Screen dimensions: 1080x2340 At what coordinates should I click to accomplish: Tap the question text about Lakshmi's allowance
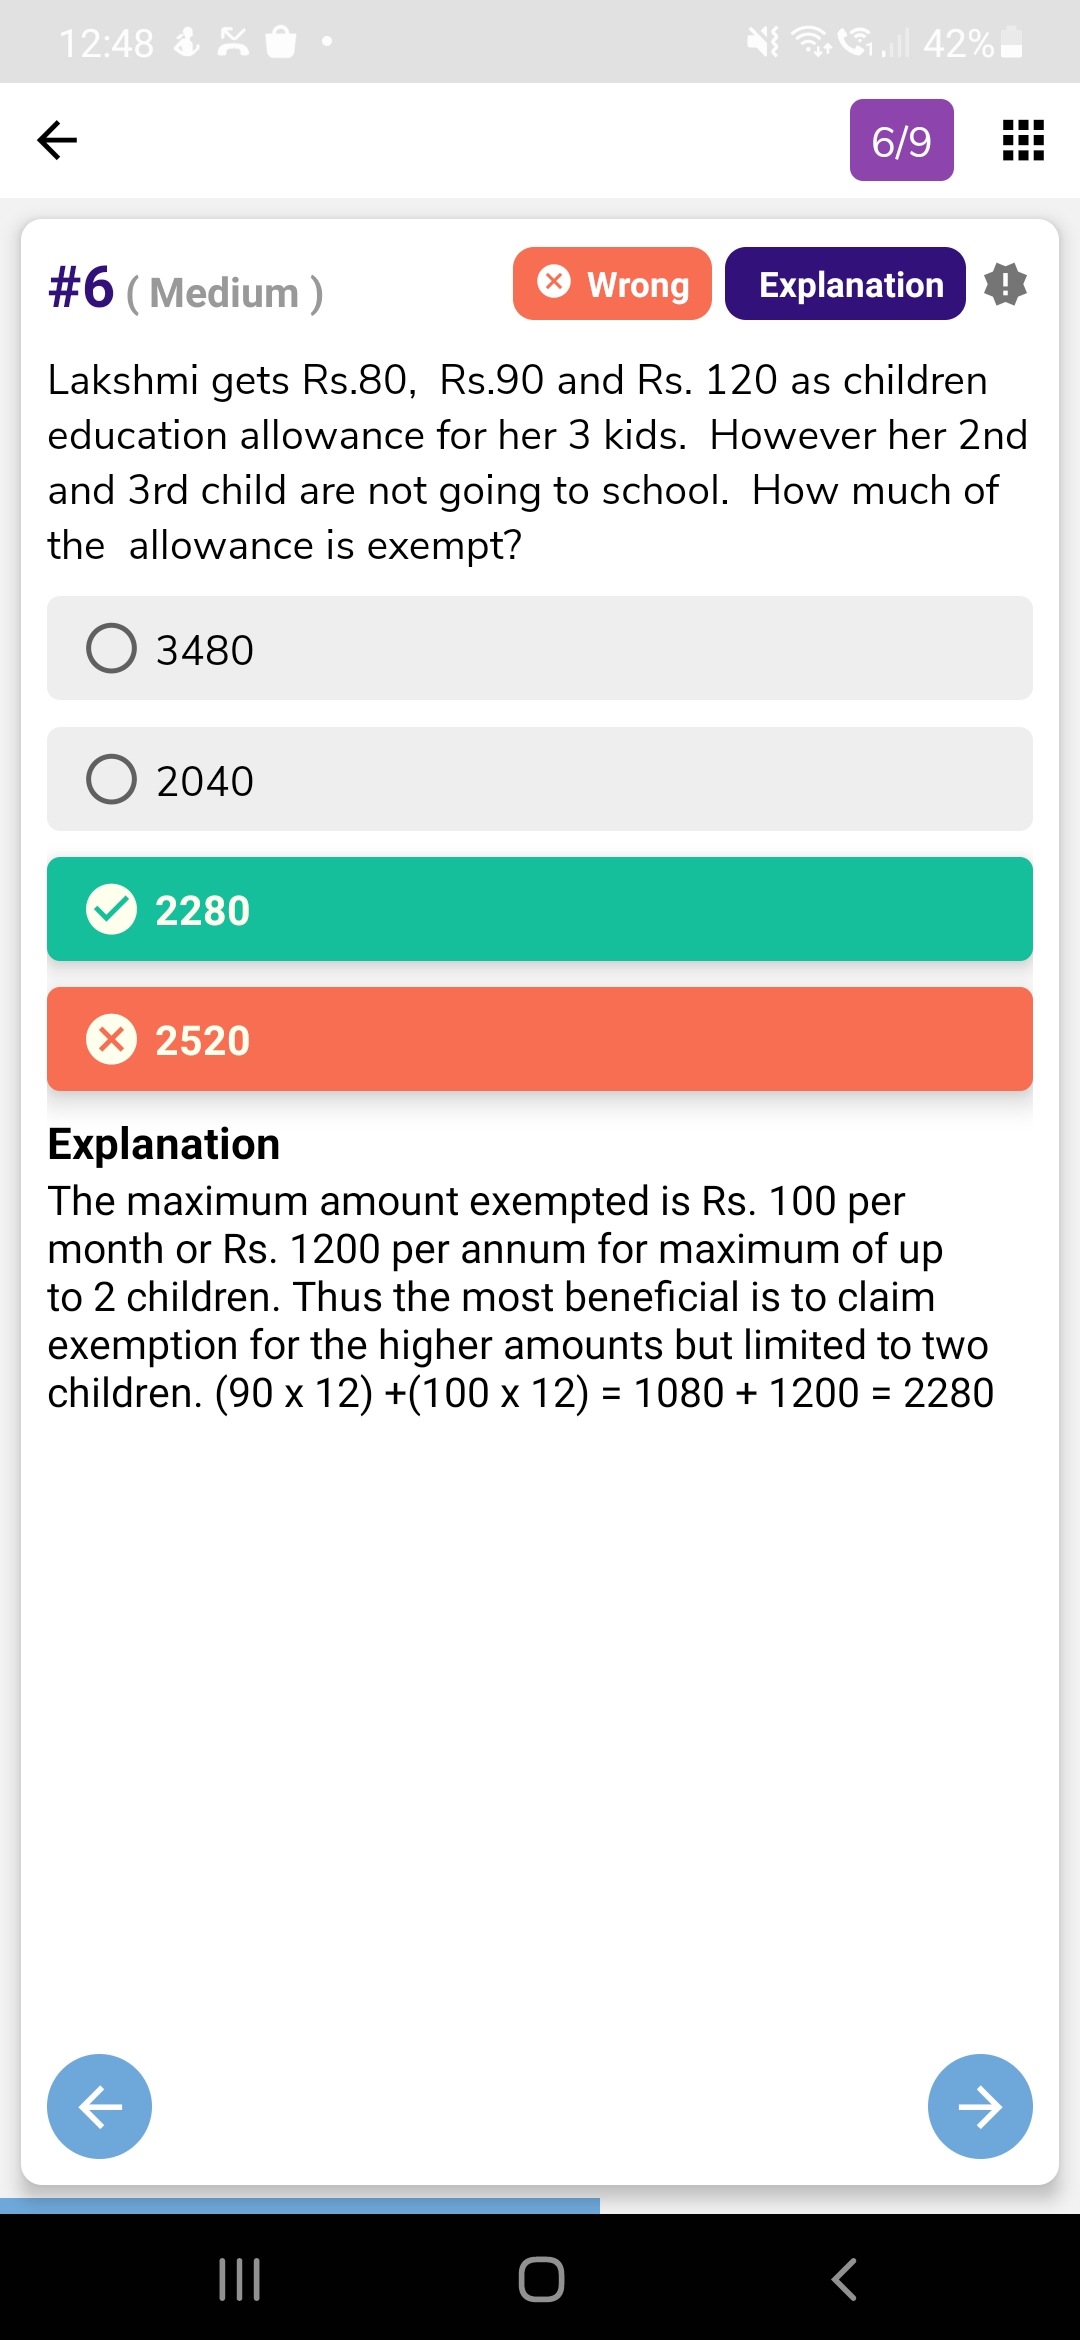[x=538, y=462]
